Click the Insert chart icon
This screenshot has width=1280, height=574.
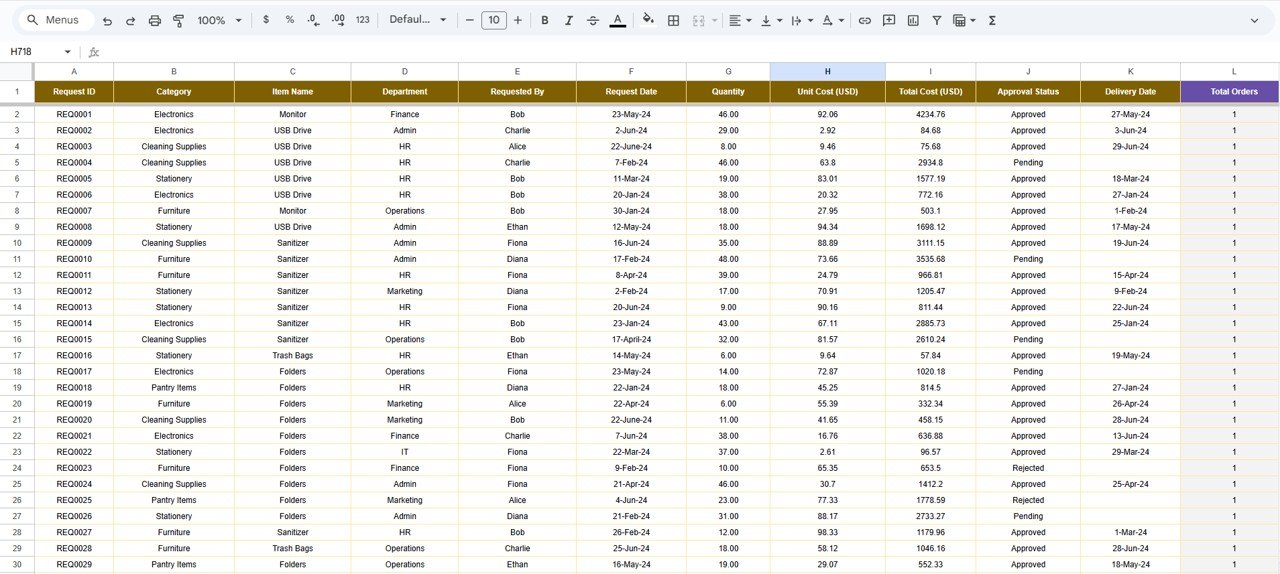[x=913, y=20]
